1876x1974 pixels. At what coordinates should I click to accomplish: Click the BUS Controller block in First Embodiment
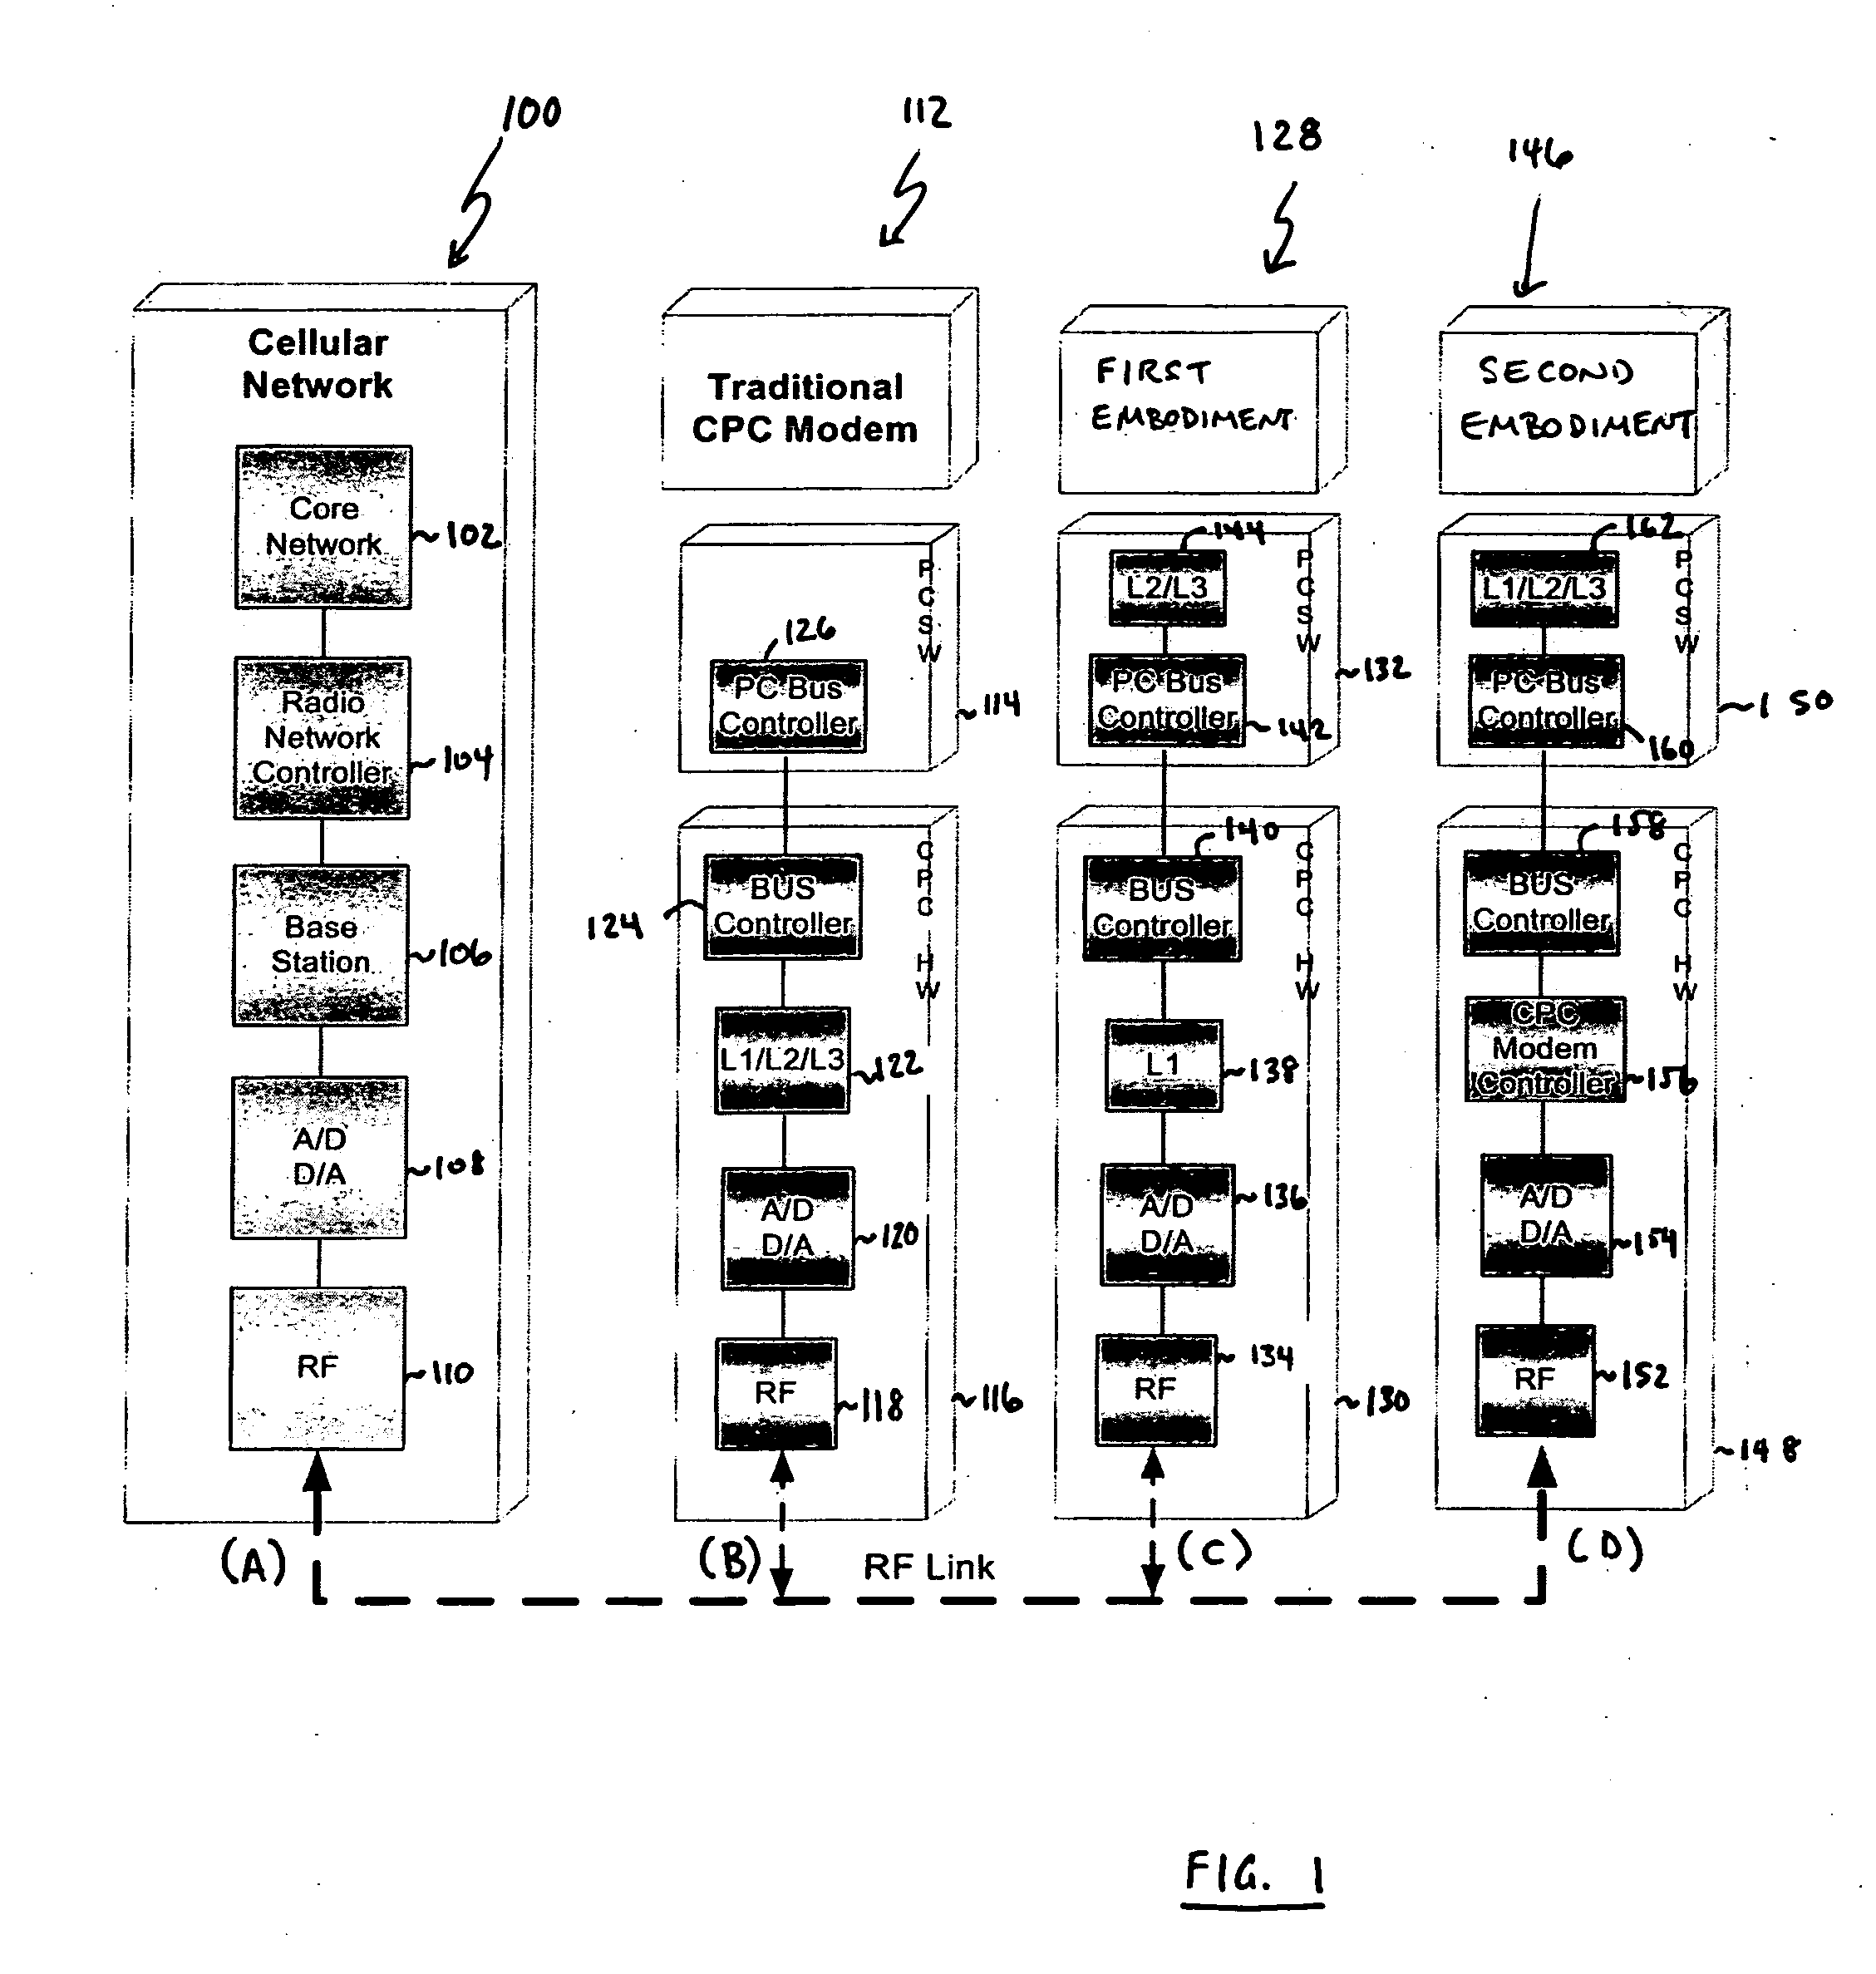(1146, 898)
